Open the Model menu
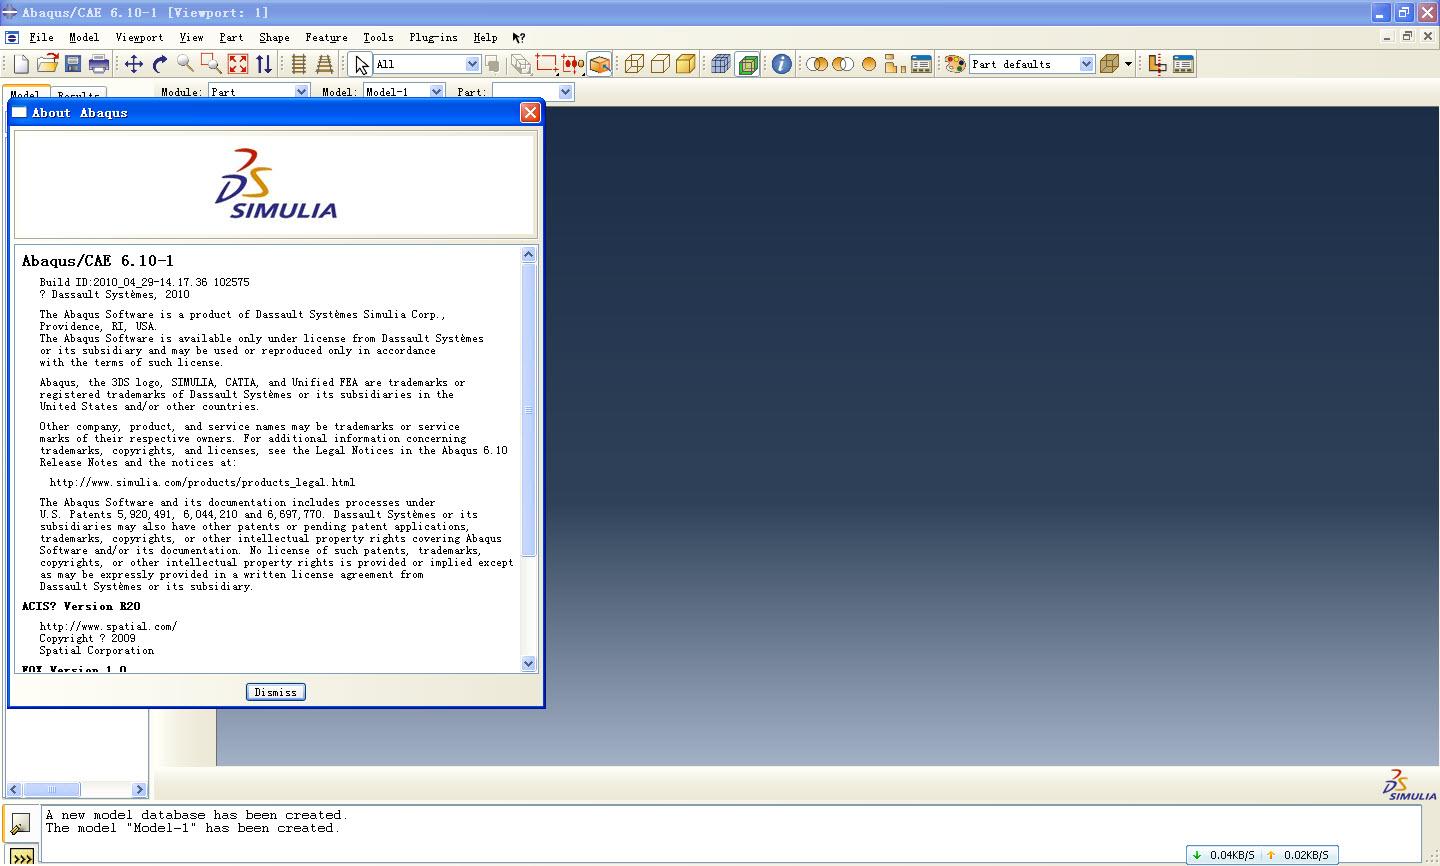1440x866 pixels. point(84,37)
